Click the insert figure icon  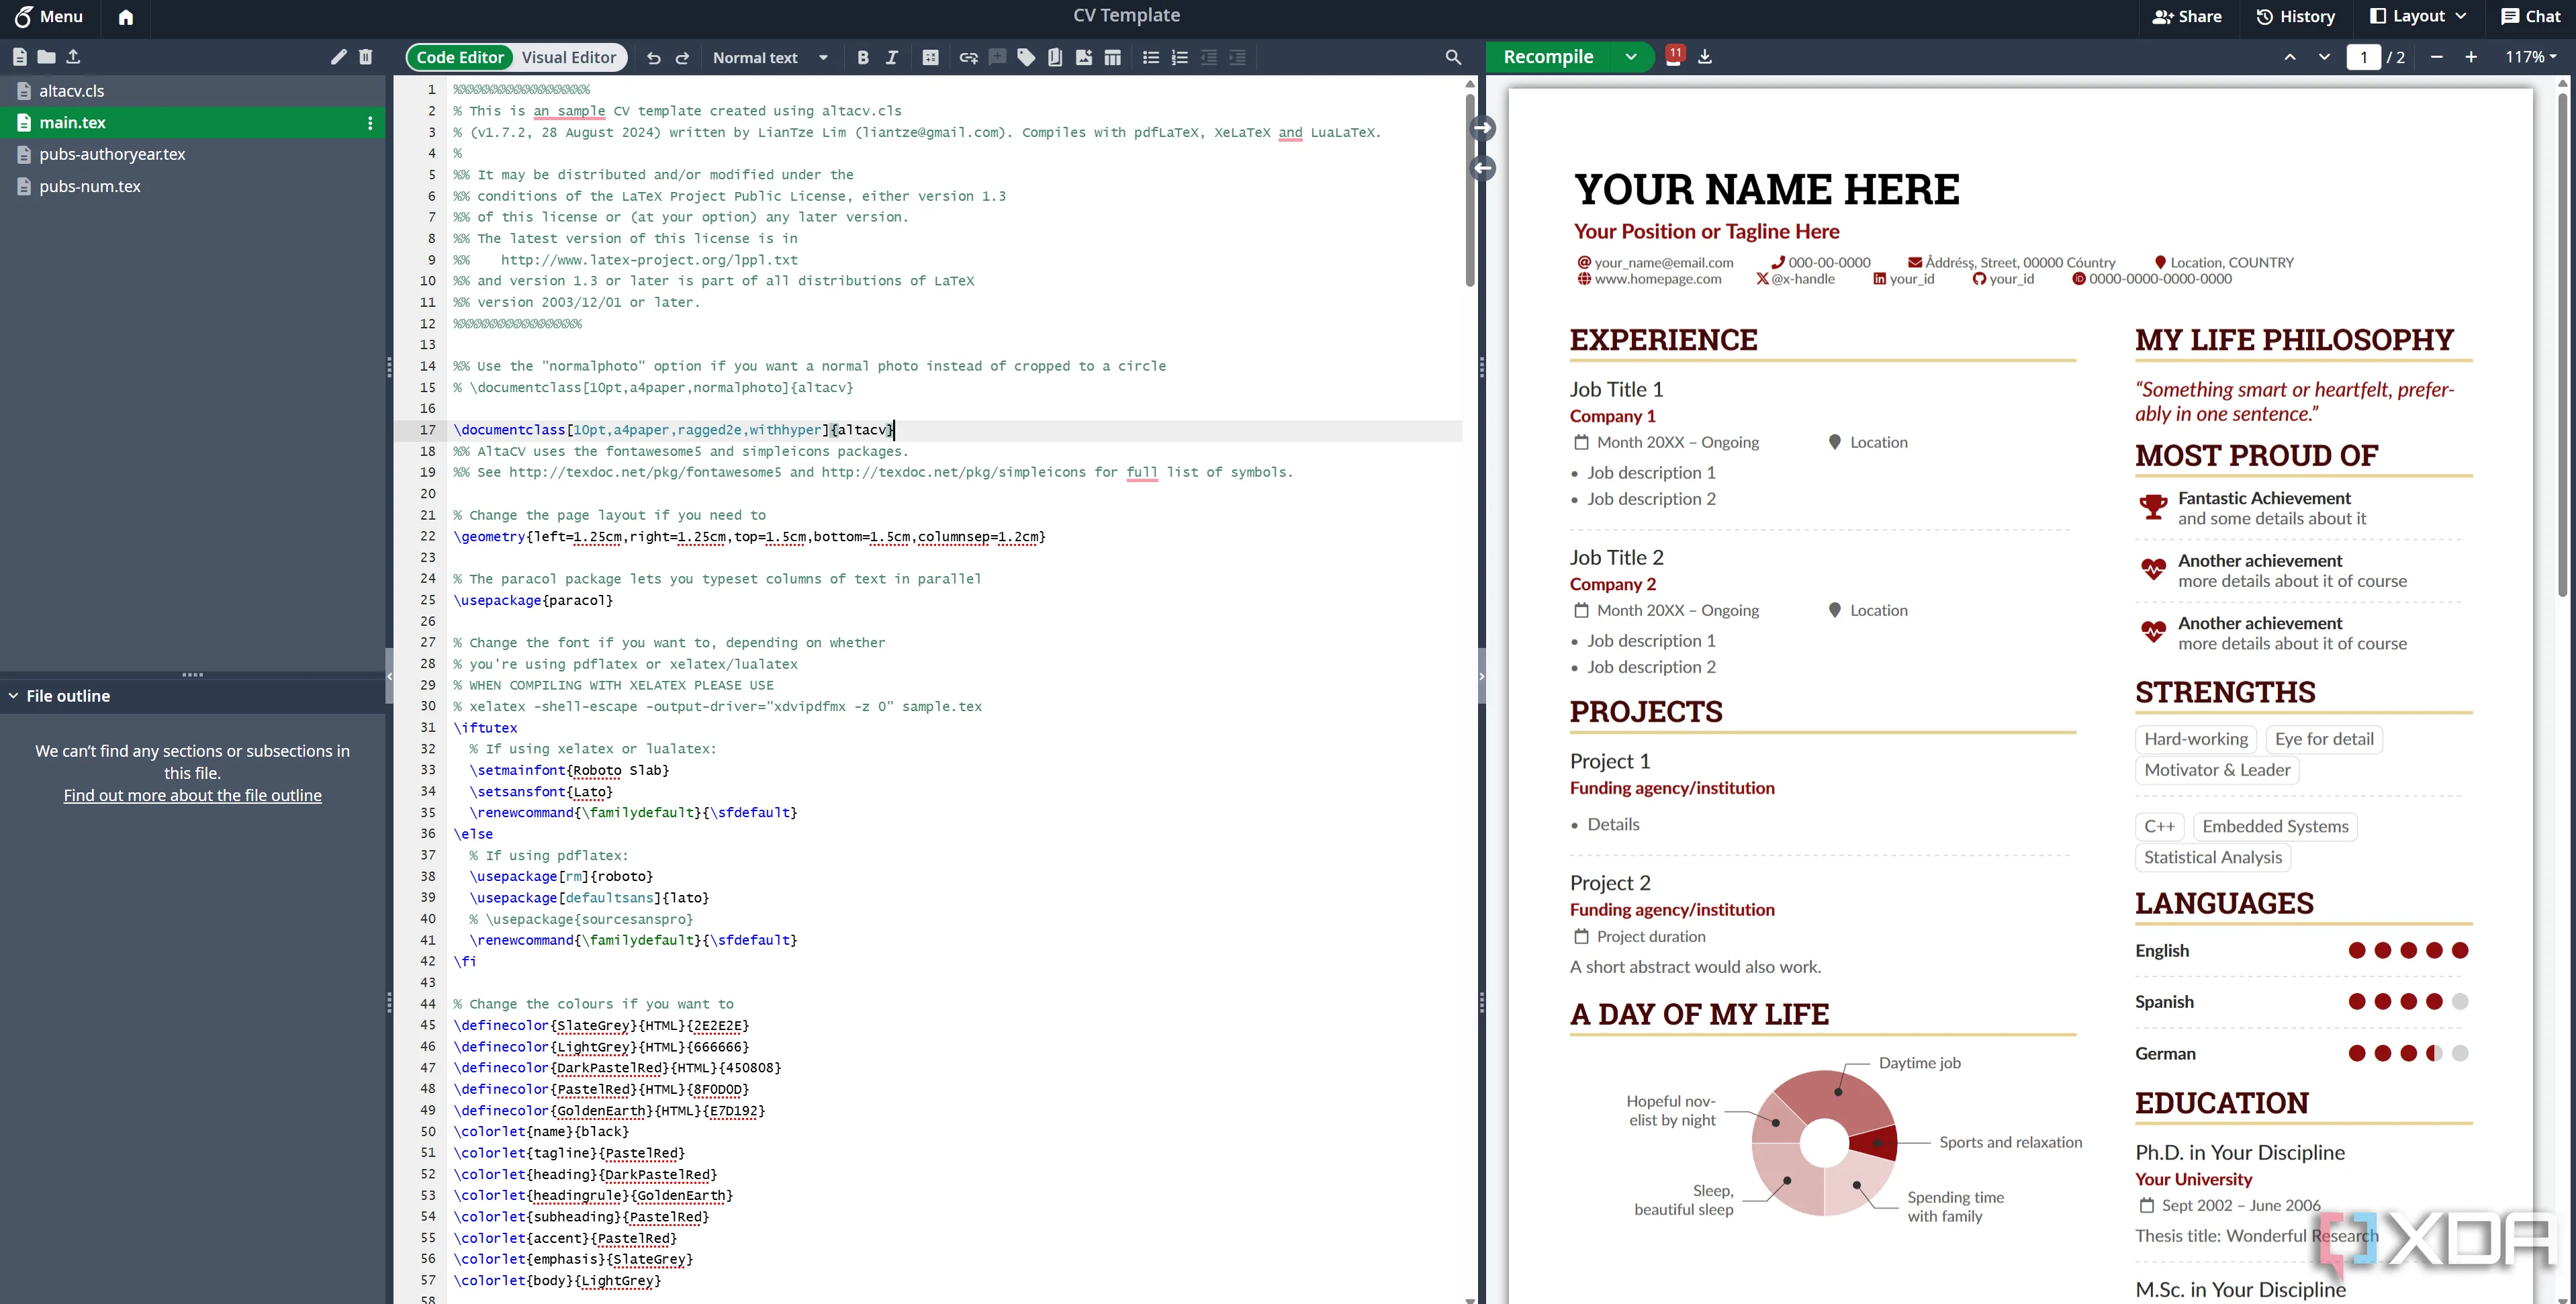[1084, 58]
